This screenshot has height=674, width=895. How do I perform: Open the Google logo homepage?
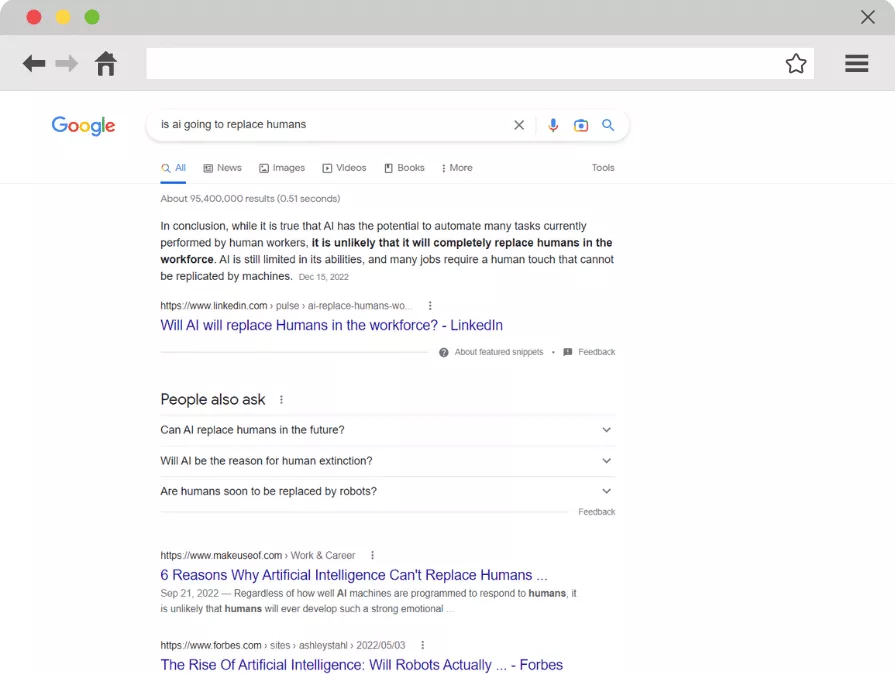[x=84, y=126]
